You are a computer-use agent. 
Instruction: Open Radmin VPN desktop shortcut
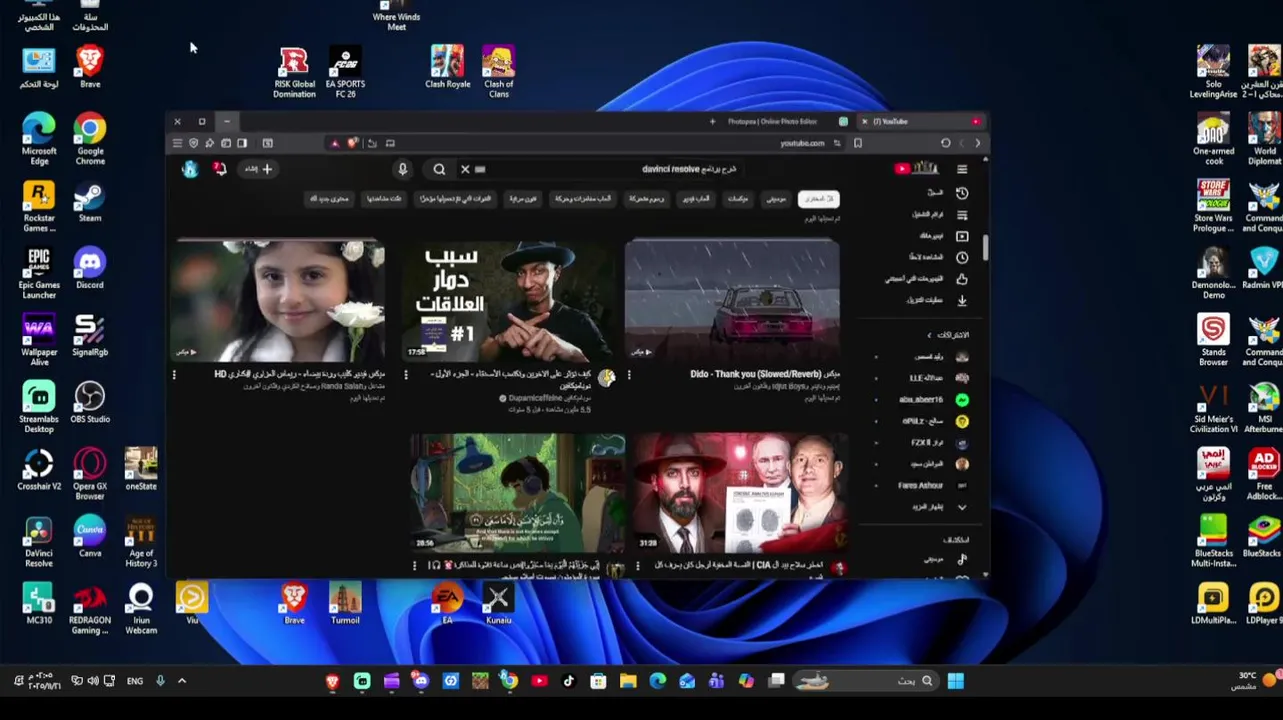coord(1263,268)
